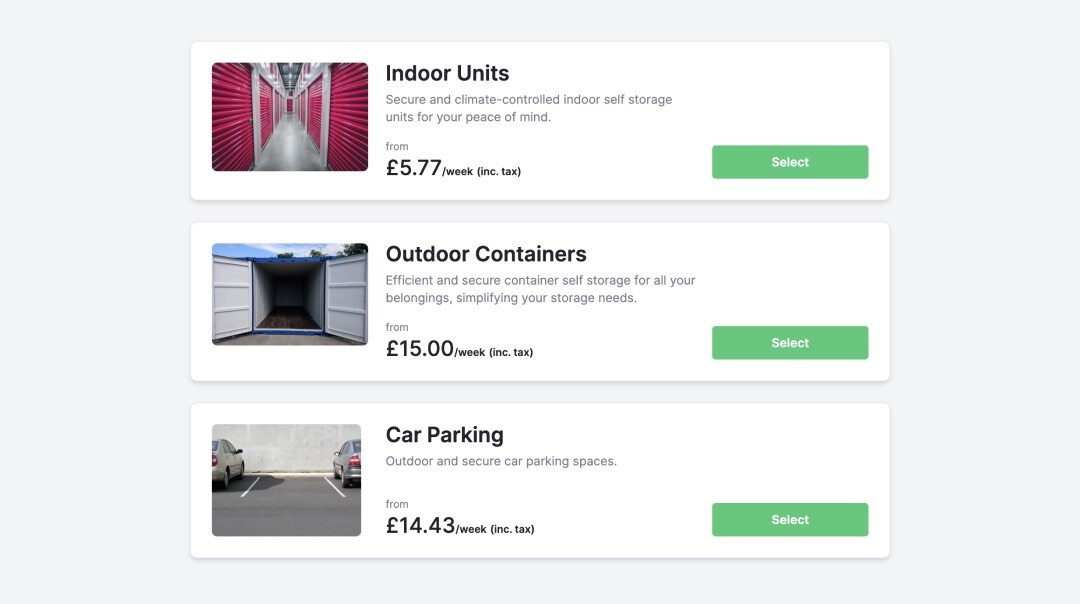Select the Indoor Units storage option

click(x=790, y=162)
